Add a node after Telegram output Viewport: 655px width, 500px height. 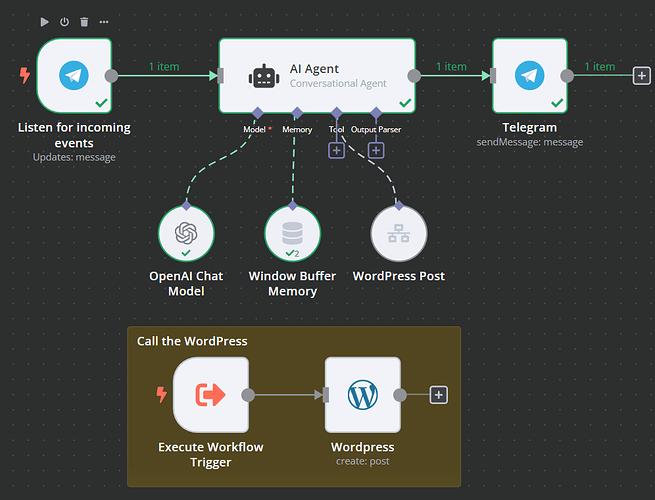click(x=642, y=76)
